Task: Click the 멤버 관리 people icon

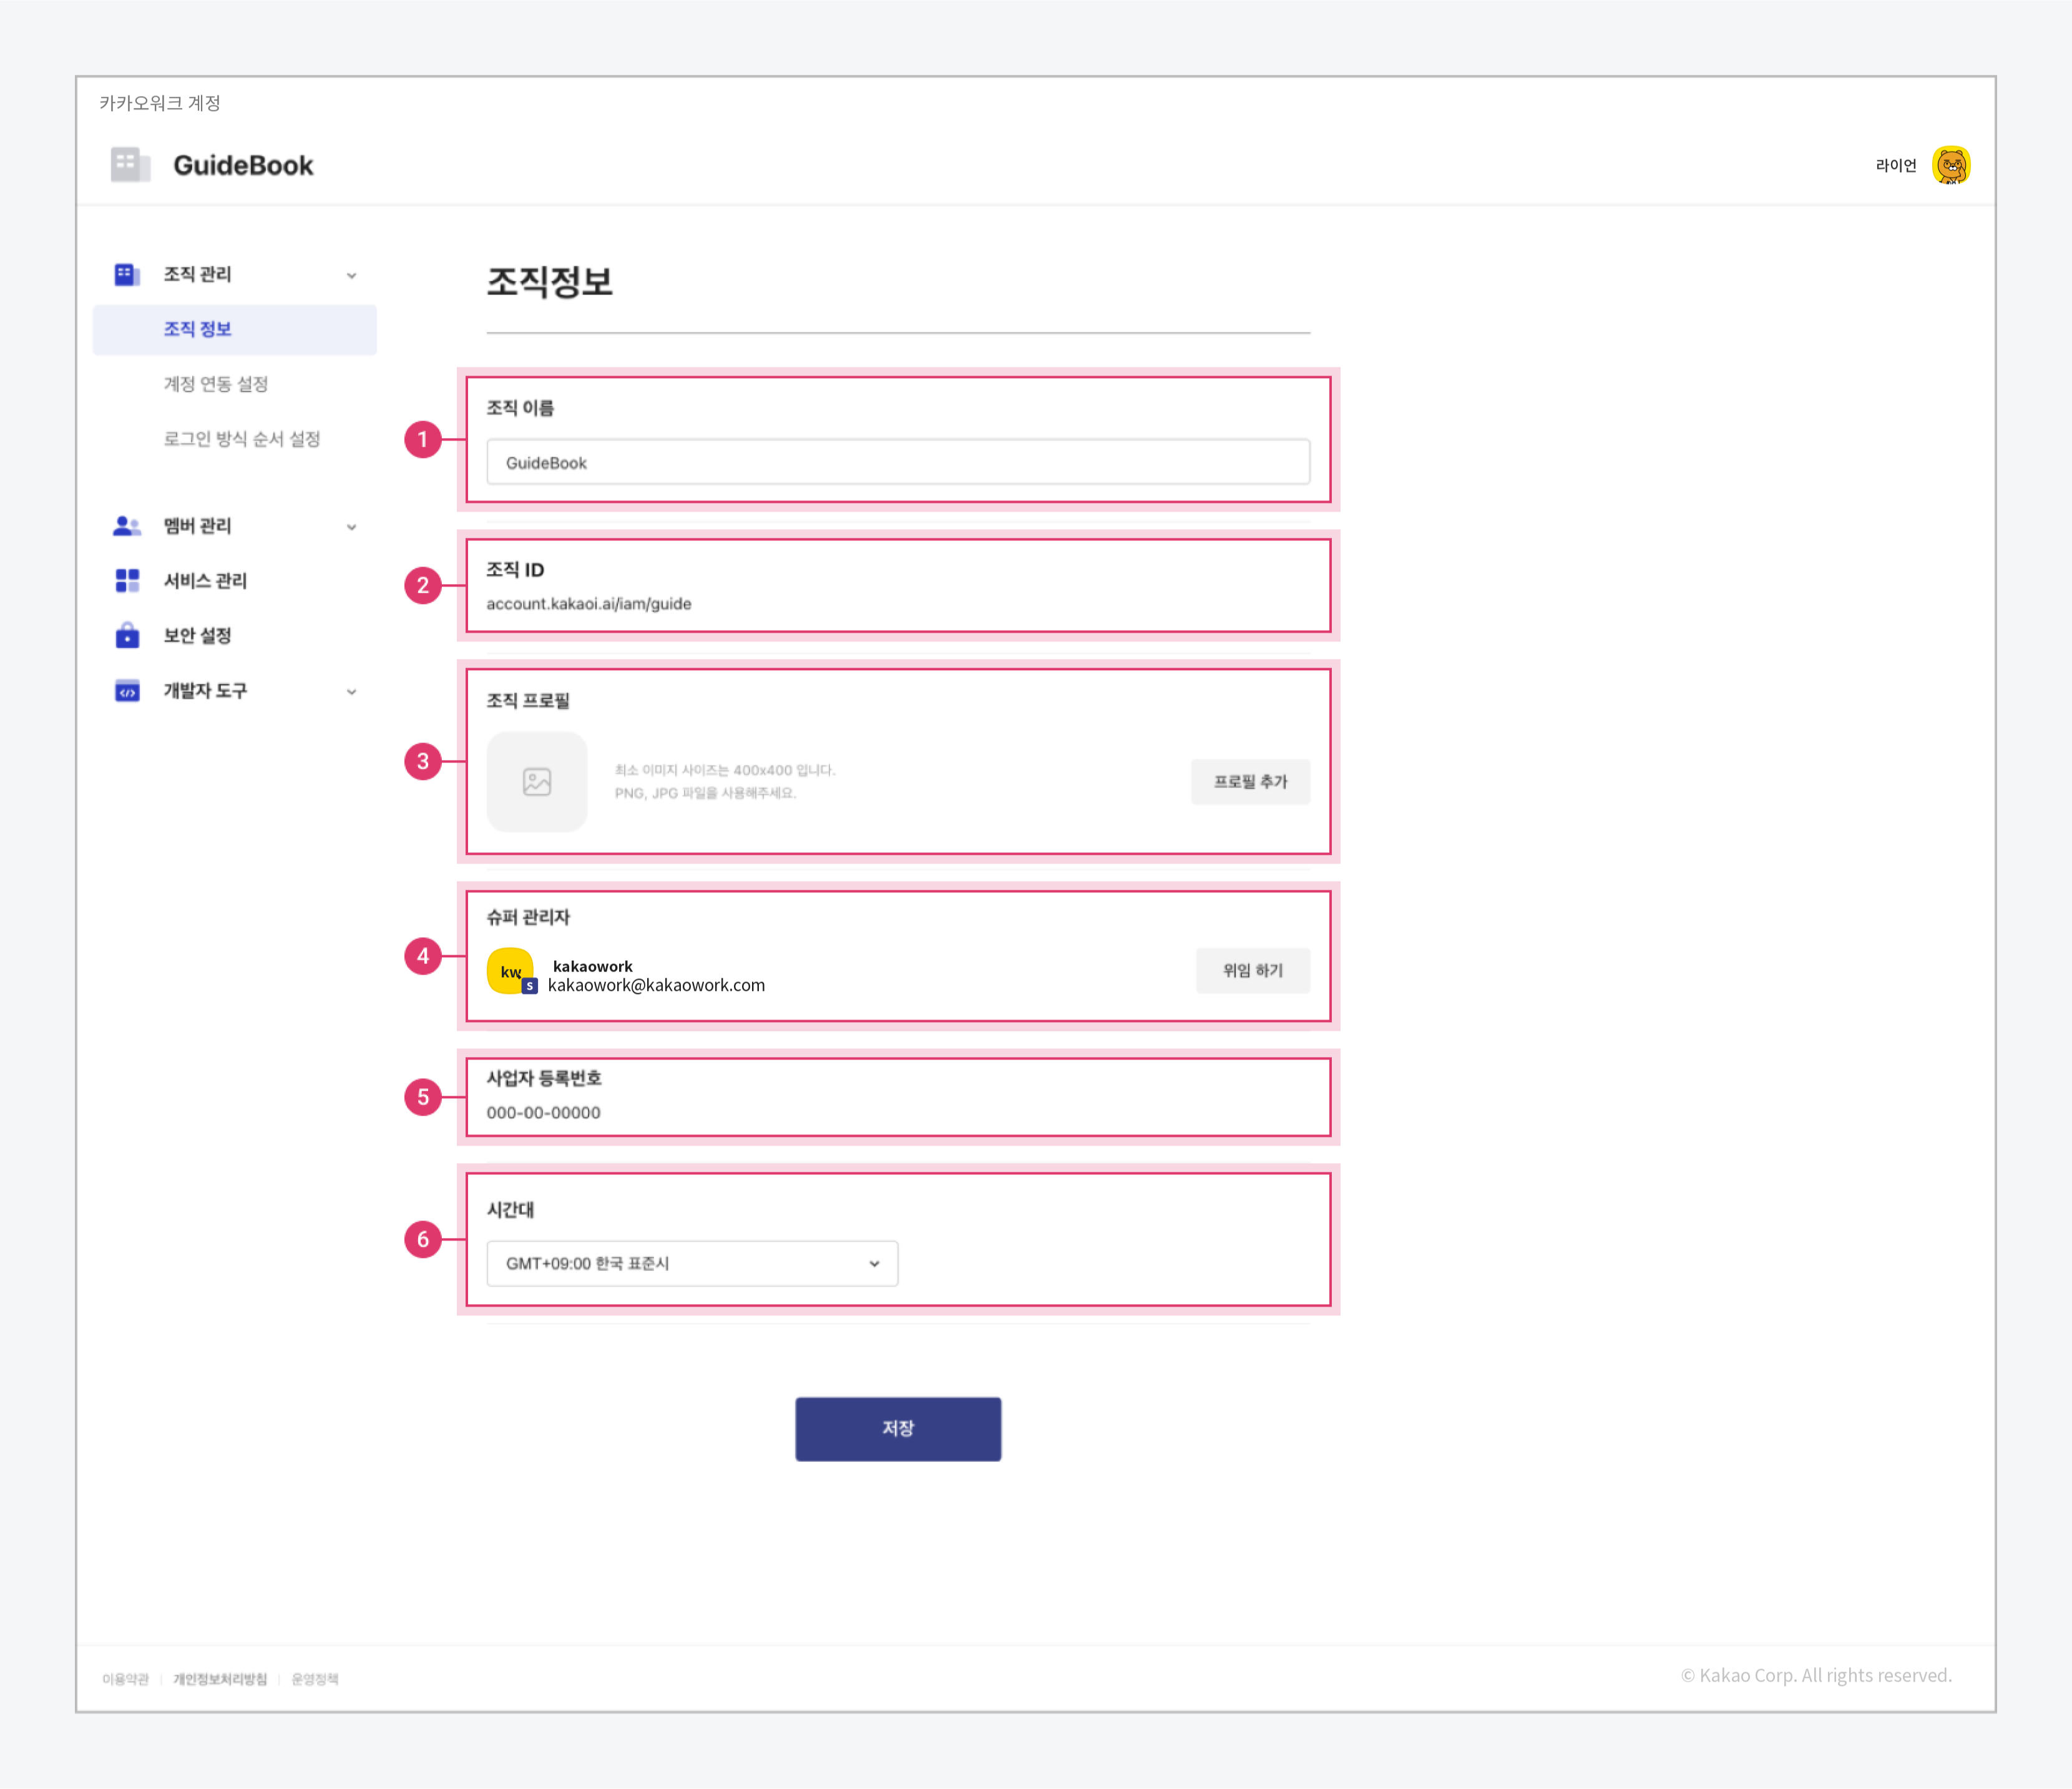Action: click(127, 526)
